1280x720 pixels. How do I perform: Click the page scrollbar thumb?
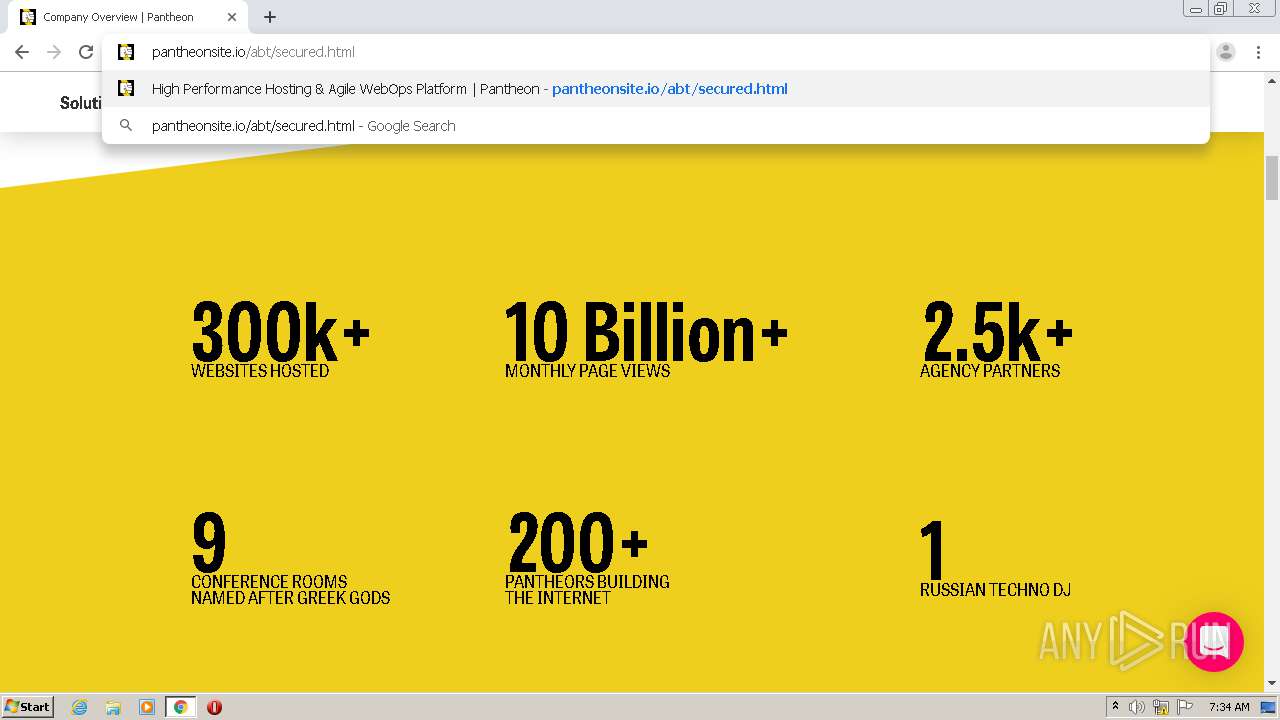[x=1272, y=178]
